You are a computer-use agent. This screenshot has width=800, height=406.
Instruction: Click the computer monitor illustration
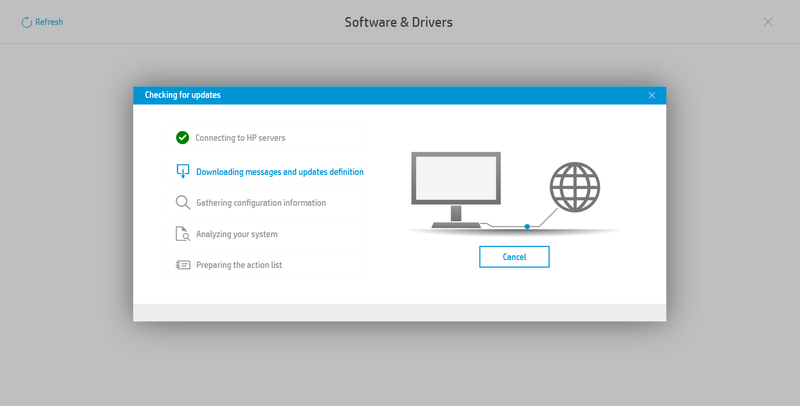point(456,190)
